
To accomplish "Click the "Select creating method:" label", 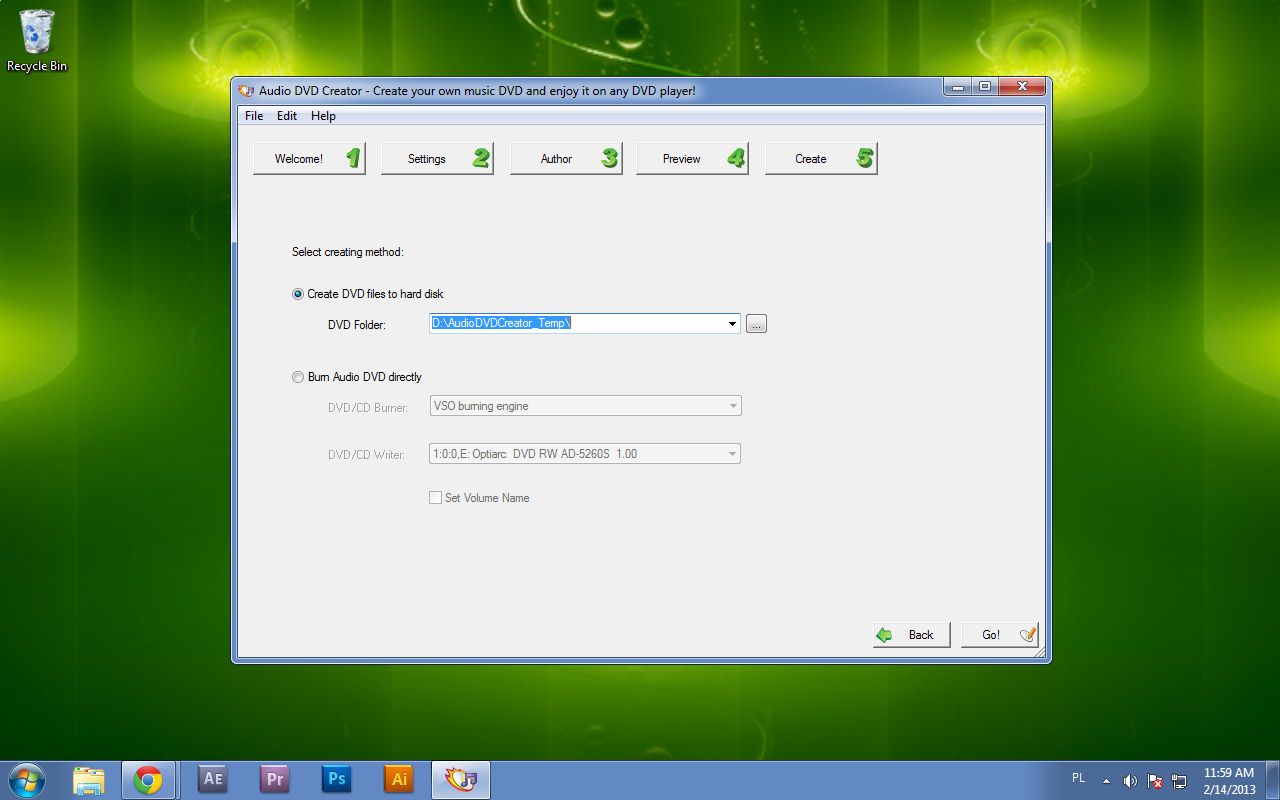I will pos(348,252).
